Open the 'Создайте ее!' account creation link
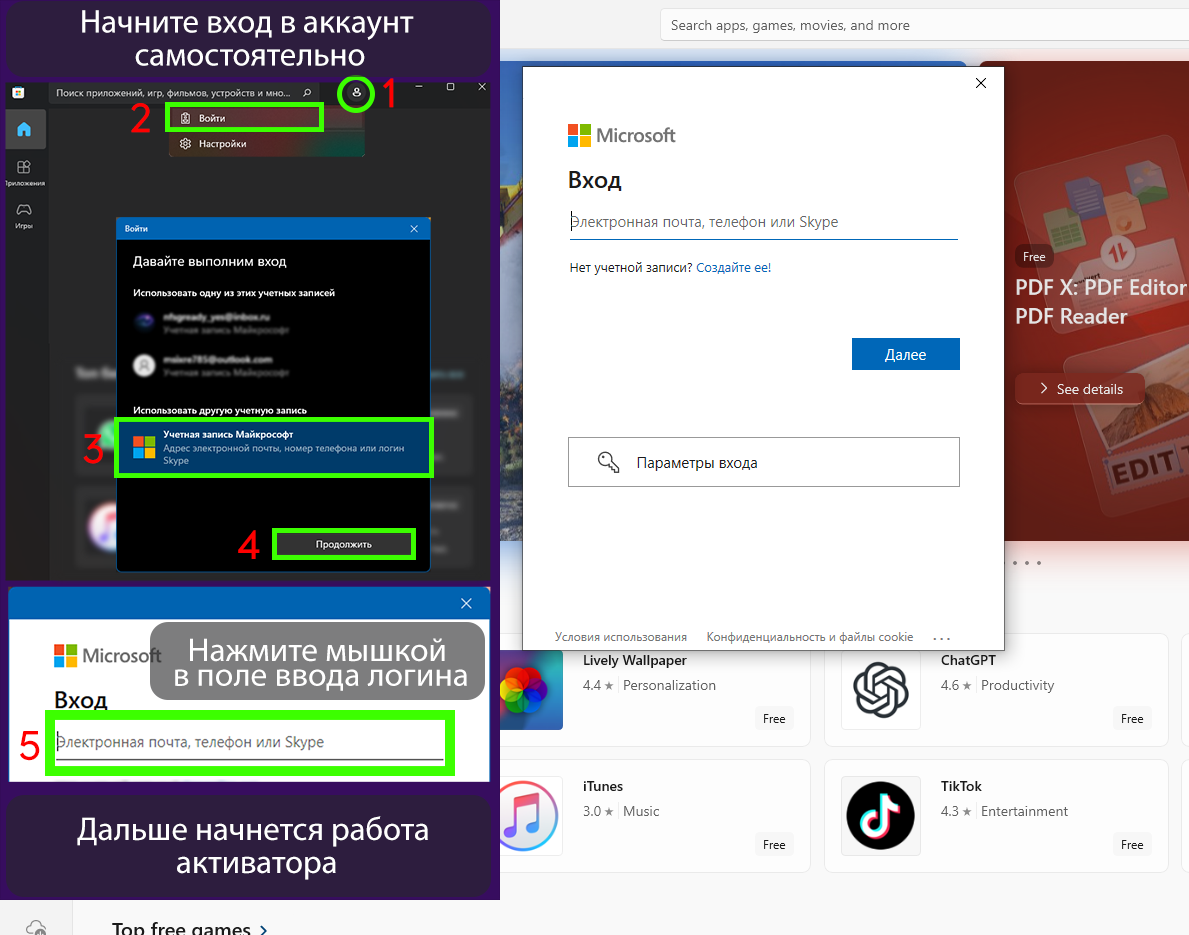Screen dimensions: 1189x935 coord(733,268)
